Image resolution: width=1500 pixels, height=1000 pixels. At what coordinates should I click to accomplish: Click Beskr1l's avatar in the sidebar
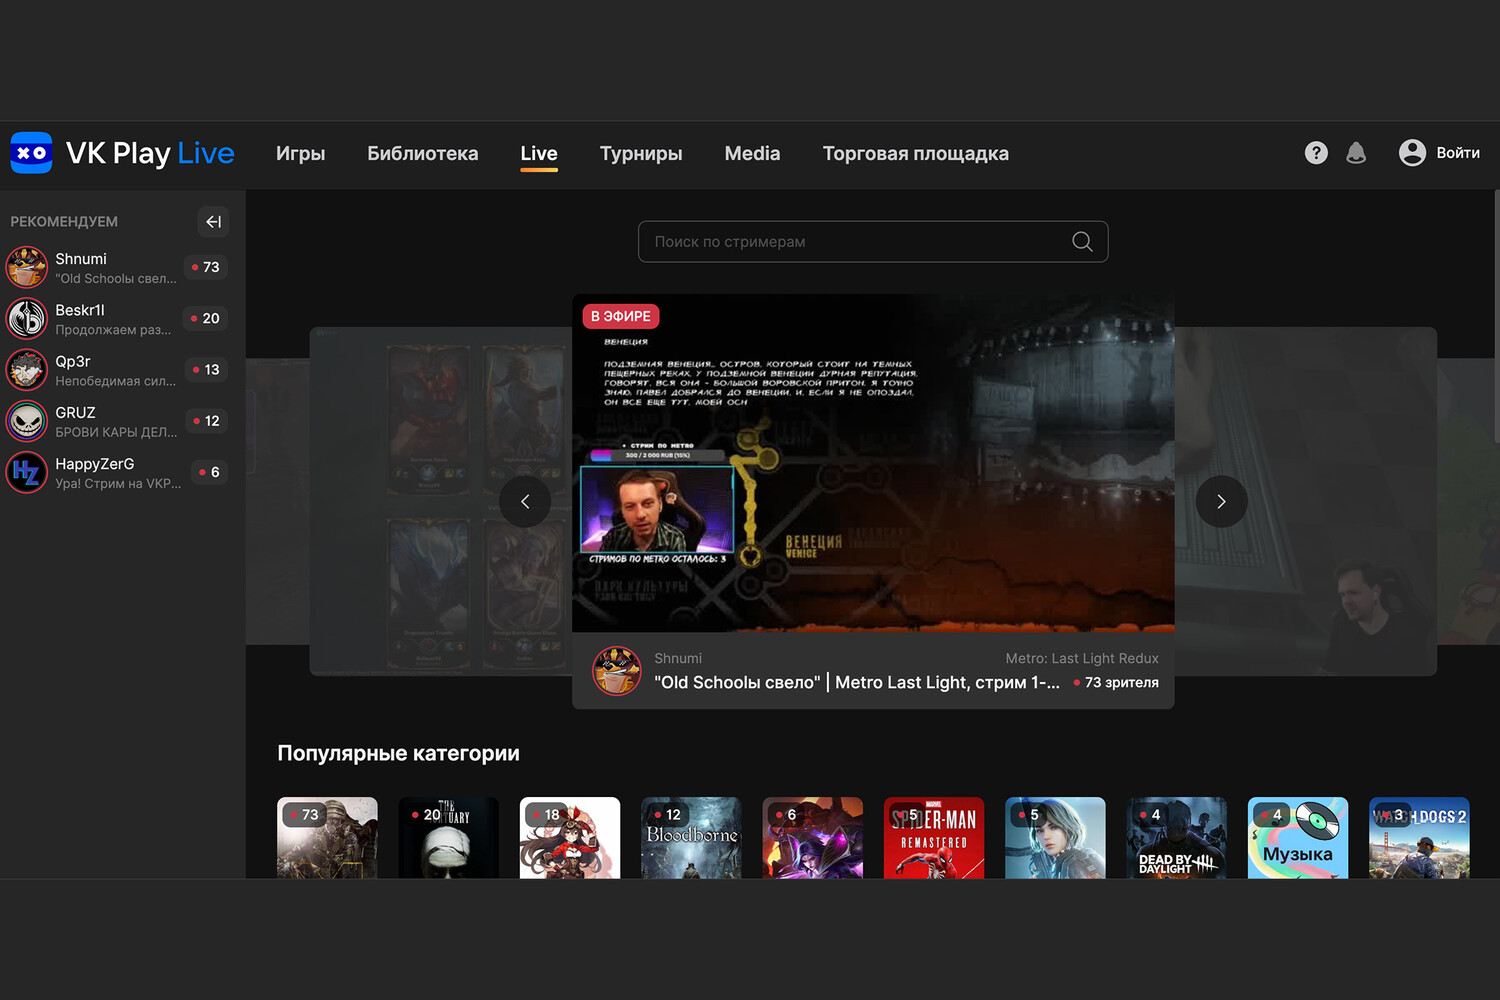(x=27, y=319)
